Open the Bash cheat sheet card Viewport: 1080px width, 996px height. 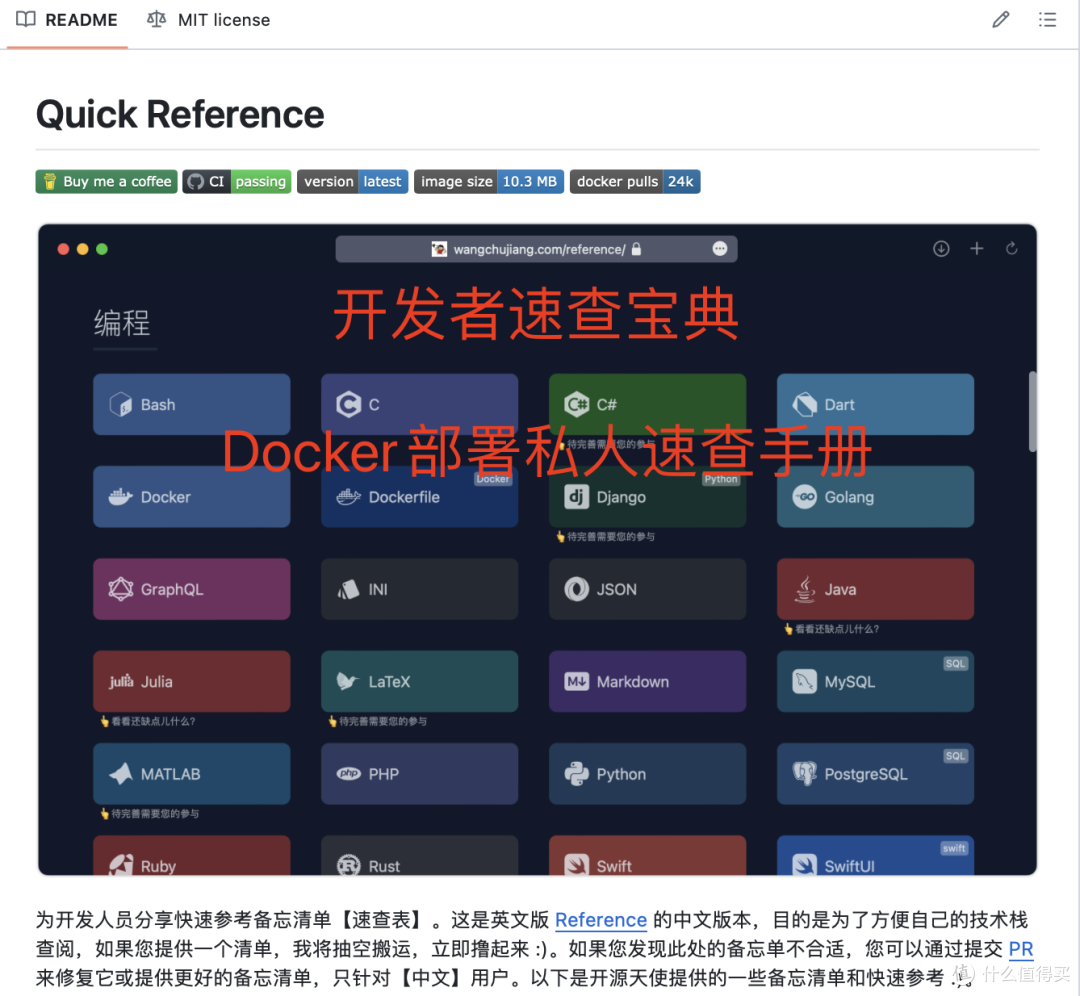tap(191, 404)
